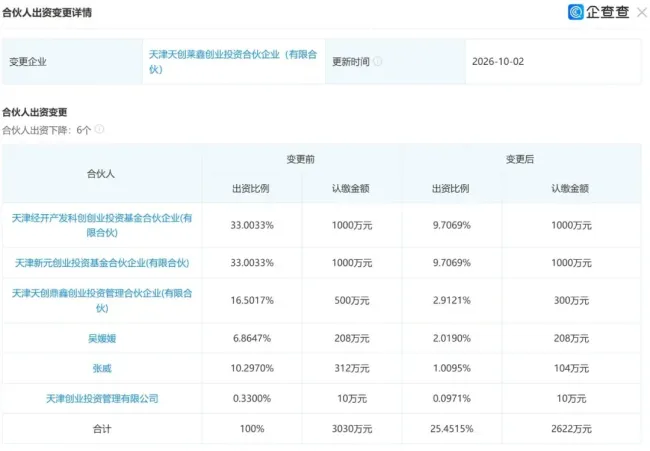Select the 312万元 amount cell
The height and width of the screenshot is (451, 650).
(x=352, y=368)
